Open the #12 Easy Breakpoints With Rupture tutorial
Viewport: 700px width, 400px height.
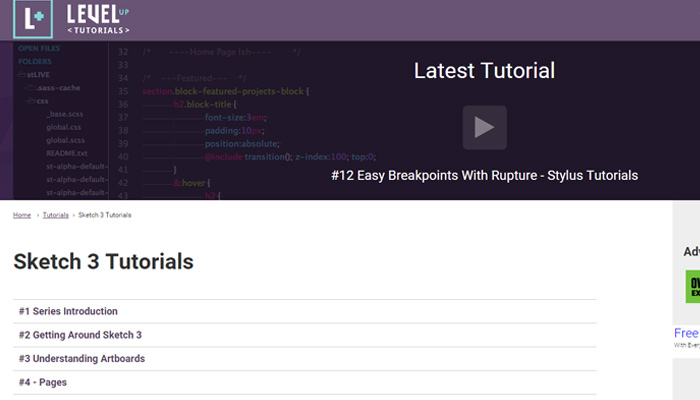[484, 175]
